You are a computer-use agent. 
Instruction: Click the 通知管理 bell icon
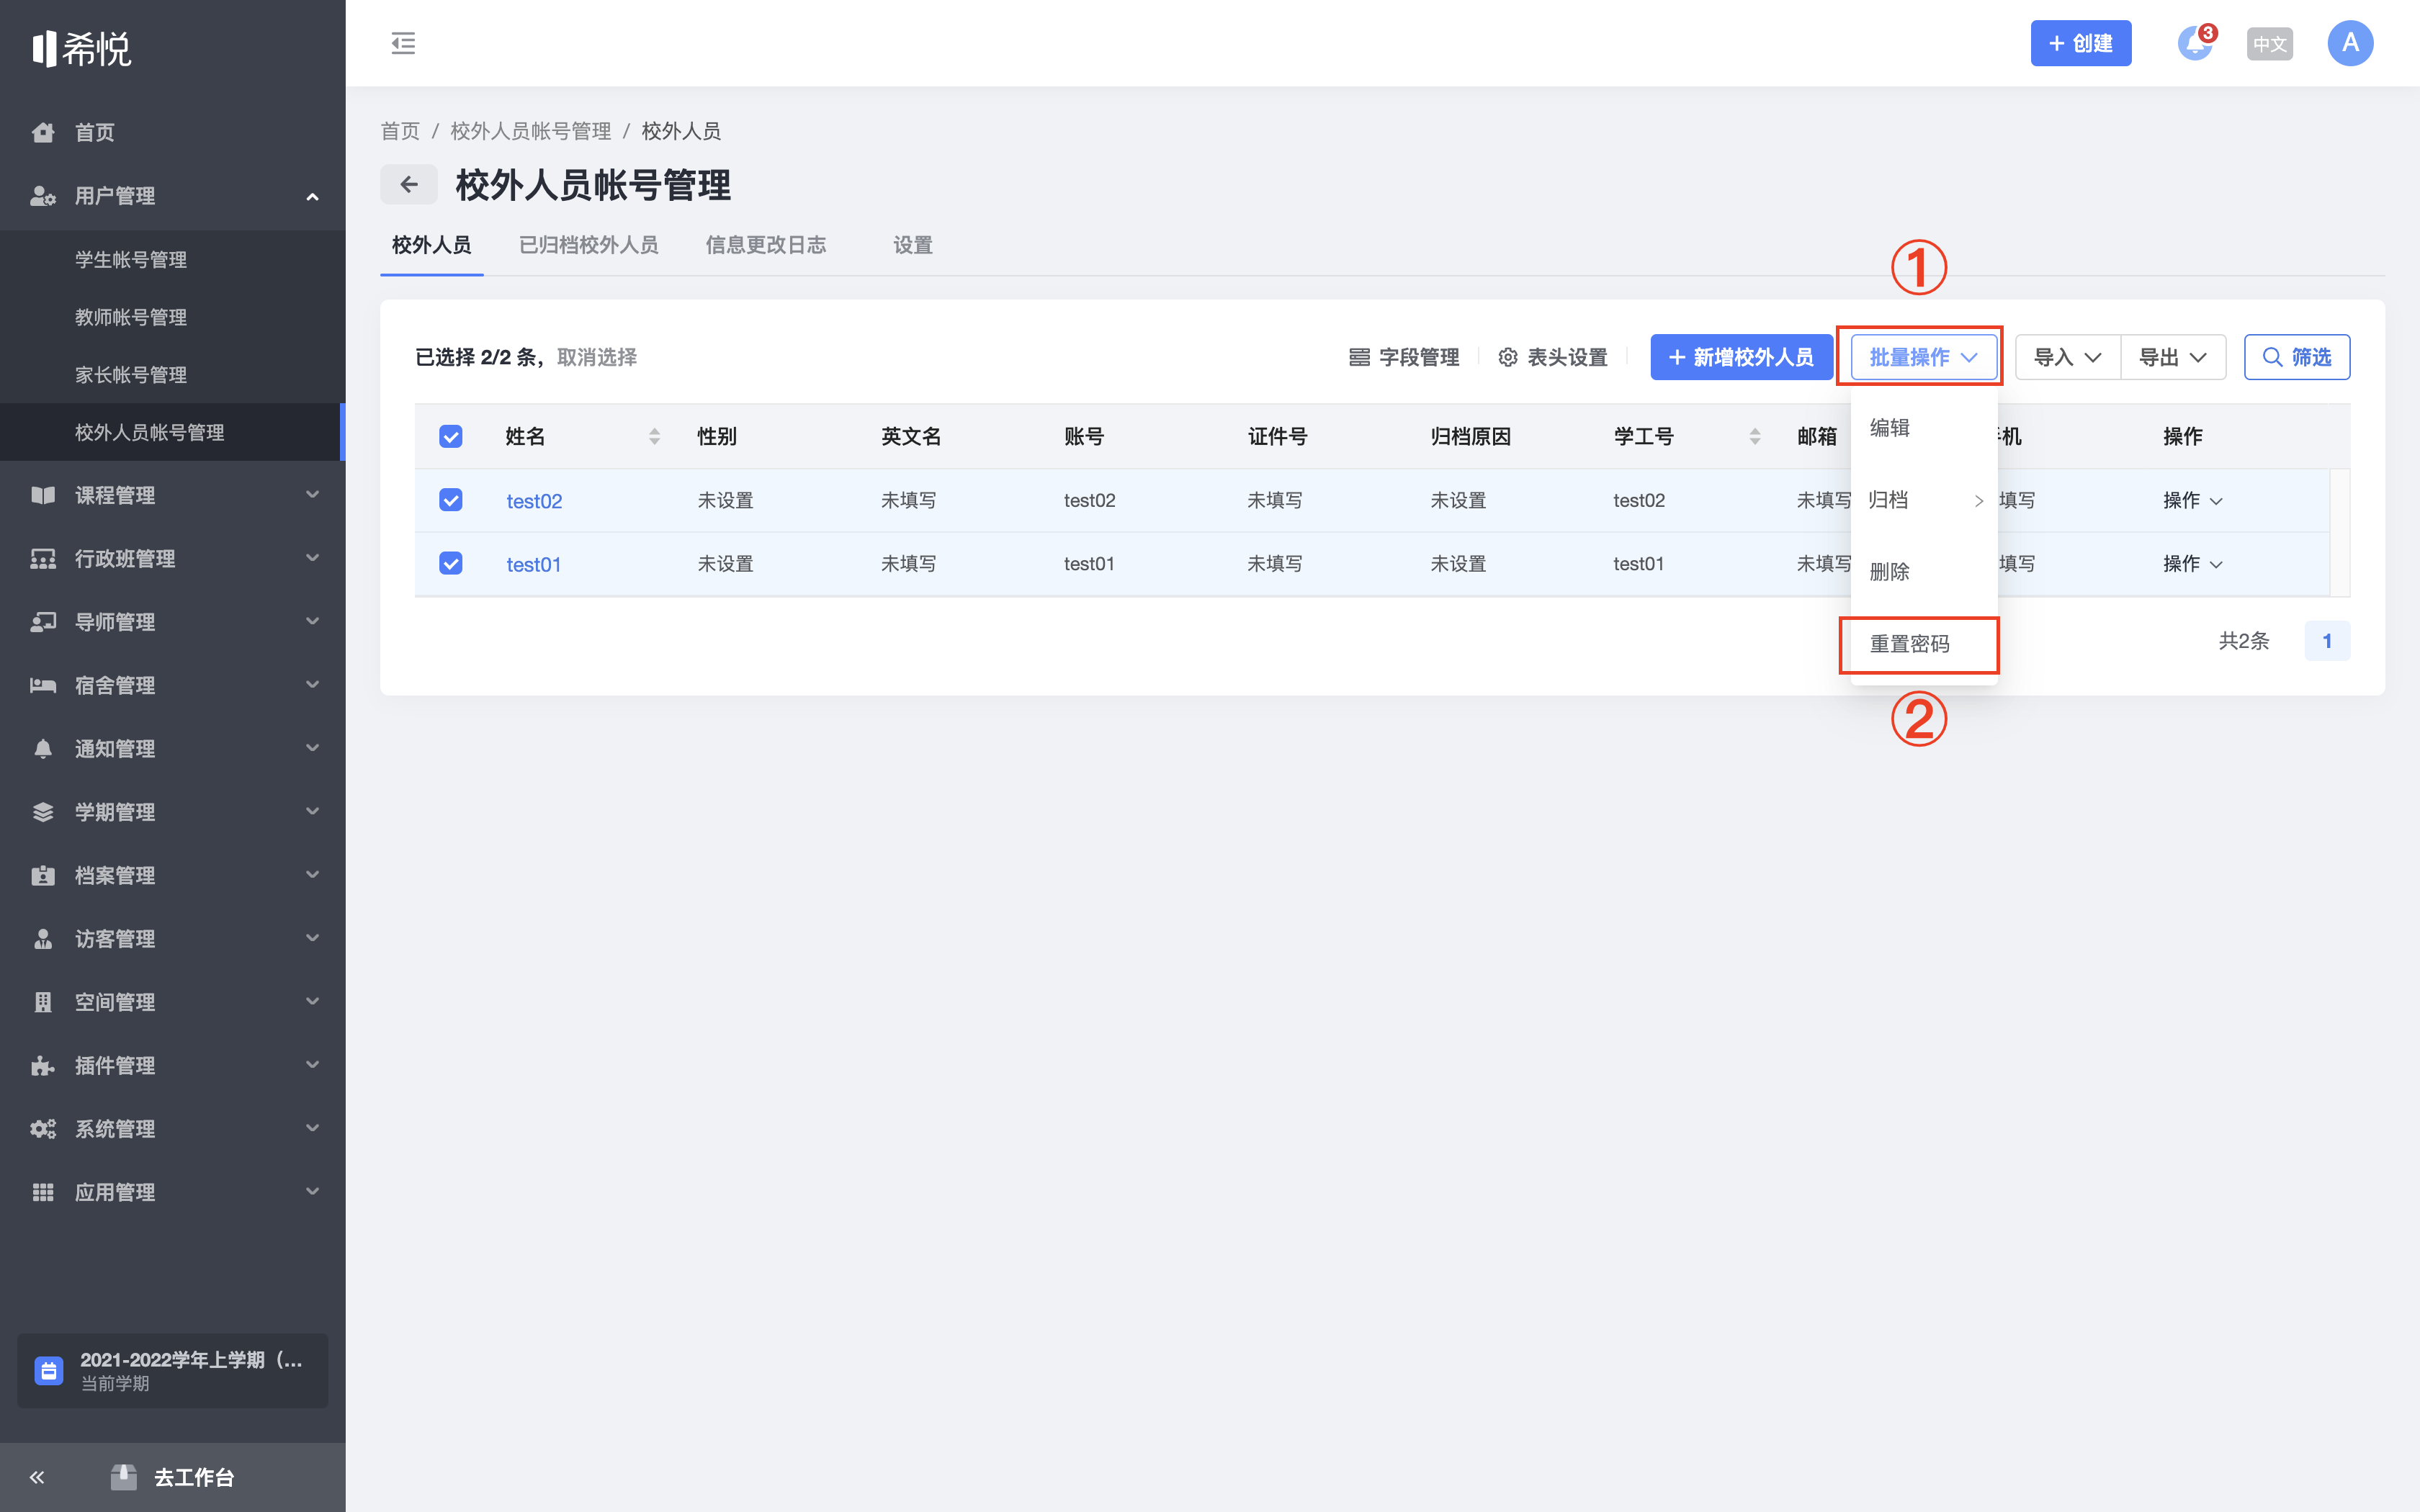43,748
